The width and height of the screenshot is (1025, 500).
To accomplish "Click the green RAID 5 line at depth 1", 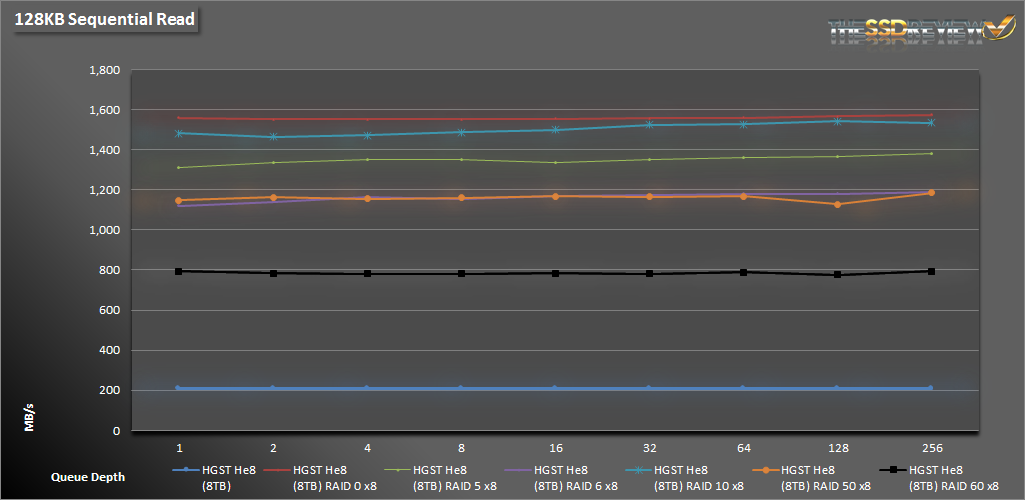I will pos(178,167).
